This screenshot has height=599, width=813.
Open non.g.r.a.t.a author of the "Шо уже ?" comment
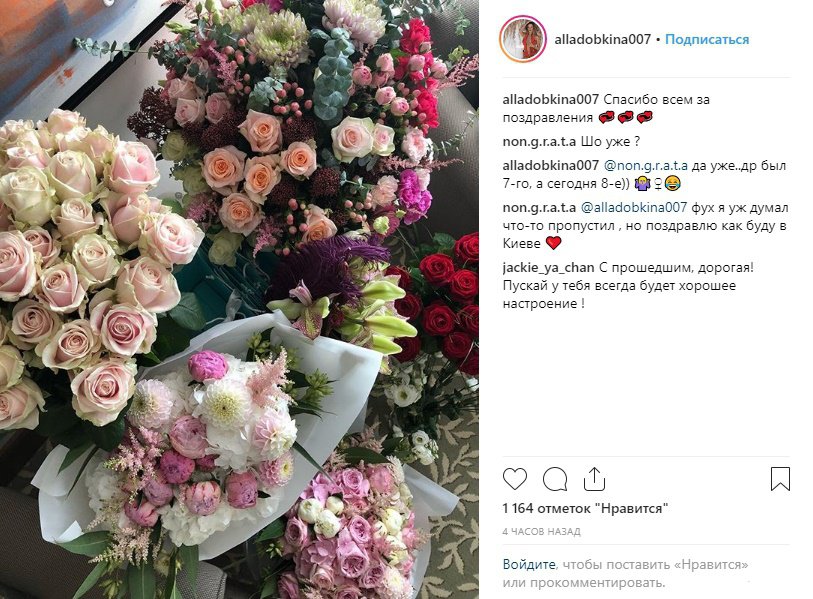pos(539,142)
